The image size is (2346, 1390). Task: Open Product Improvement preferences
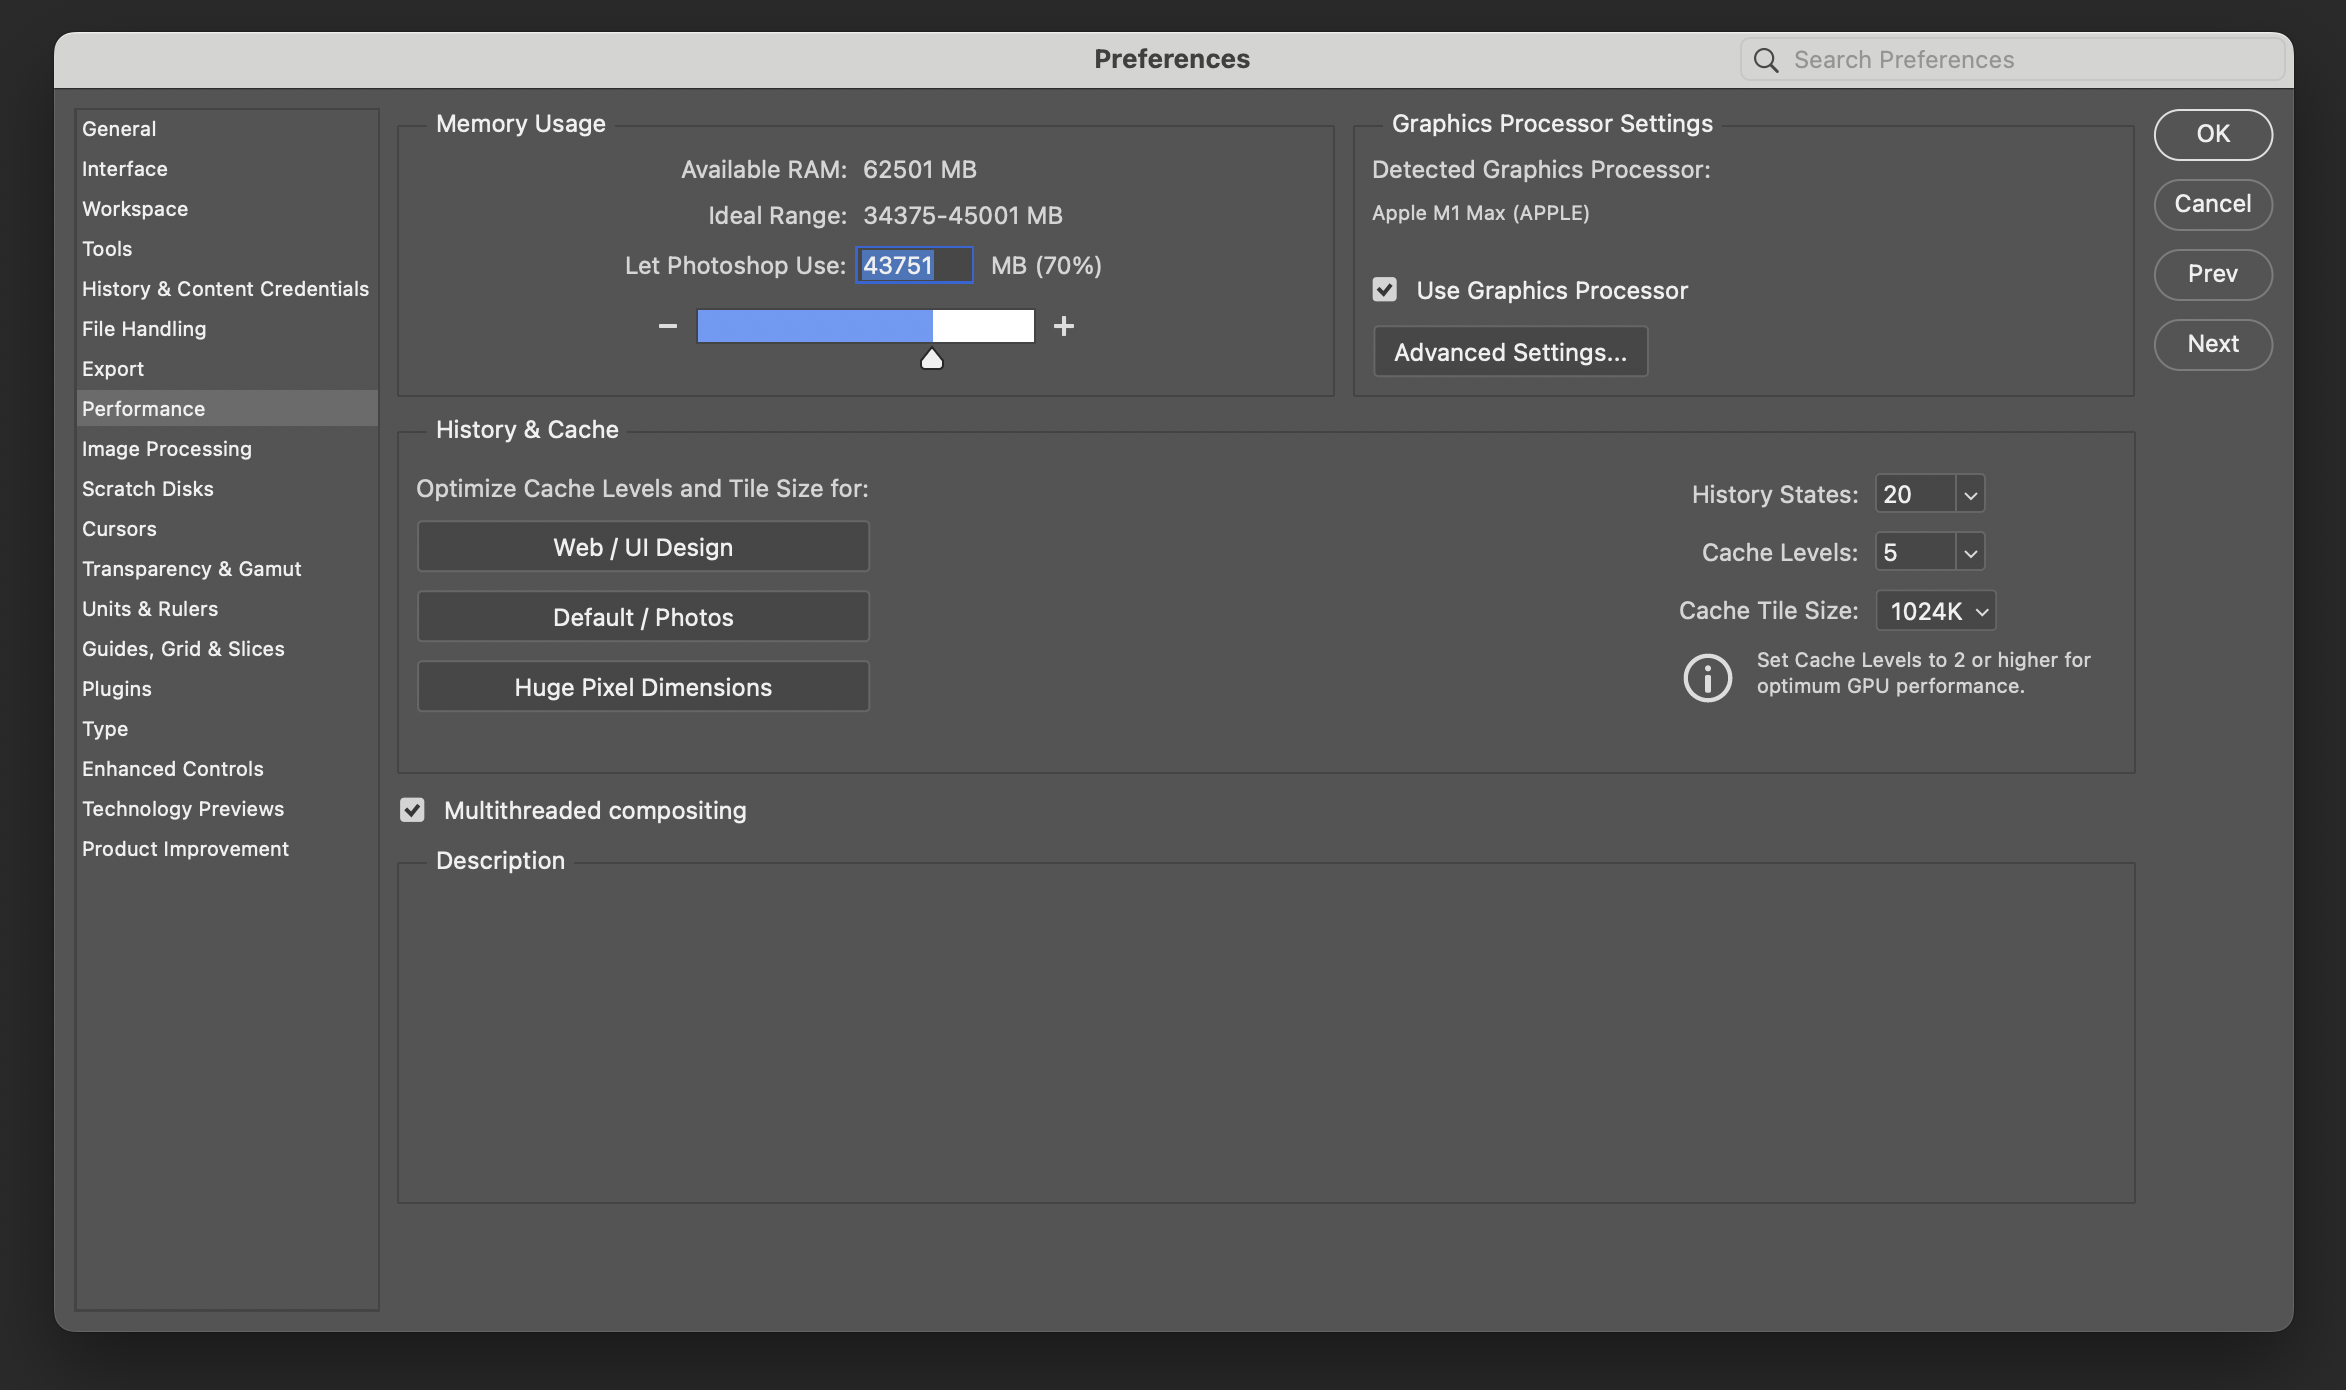click(x=227, y=849)
